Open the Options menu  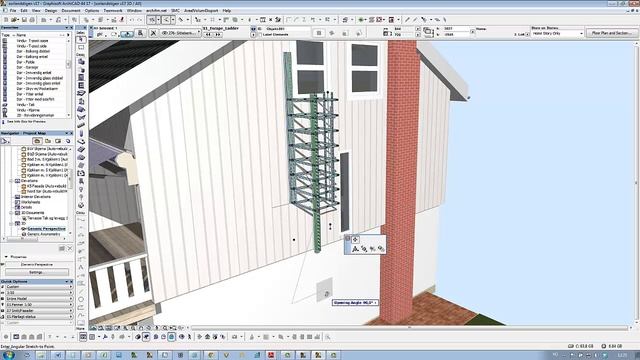[x=92, y=11]
